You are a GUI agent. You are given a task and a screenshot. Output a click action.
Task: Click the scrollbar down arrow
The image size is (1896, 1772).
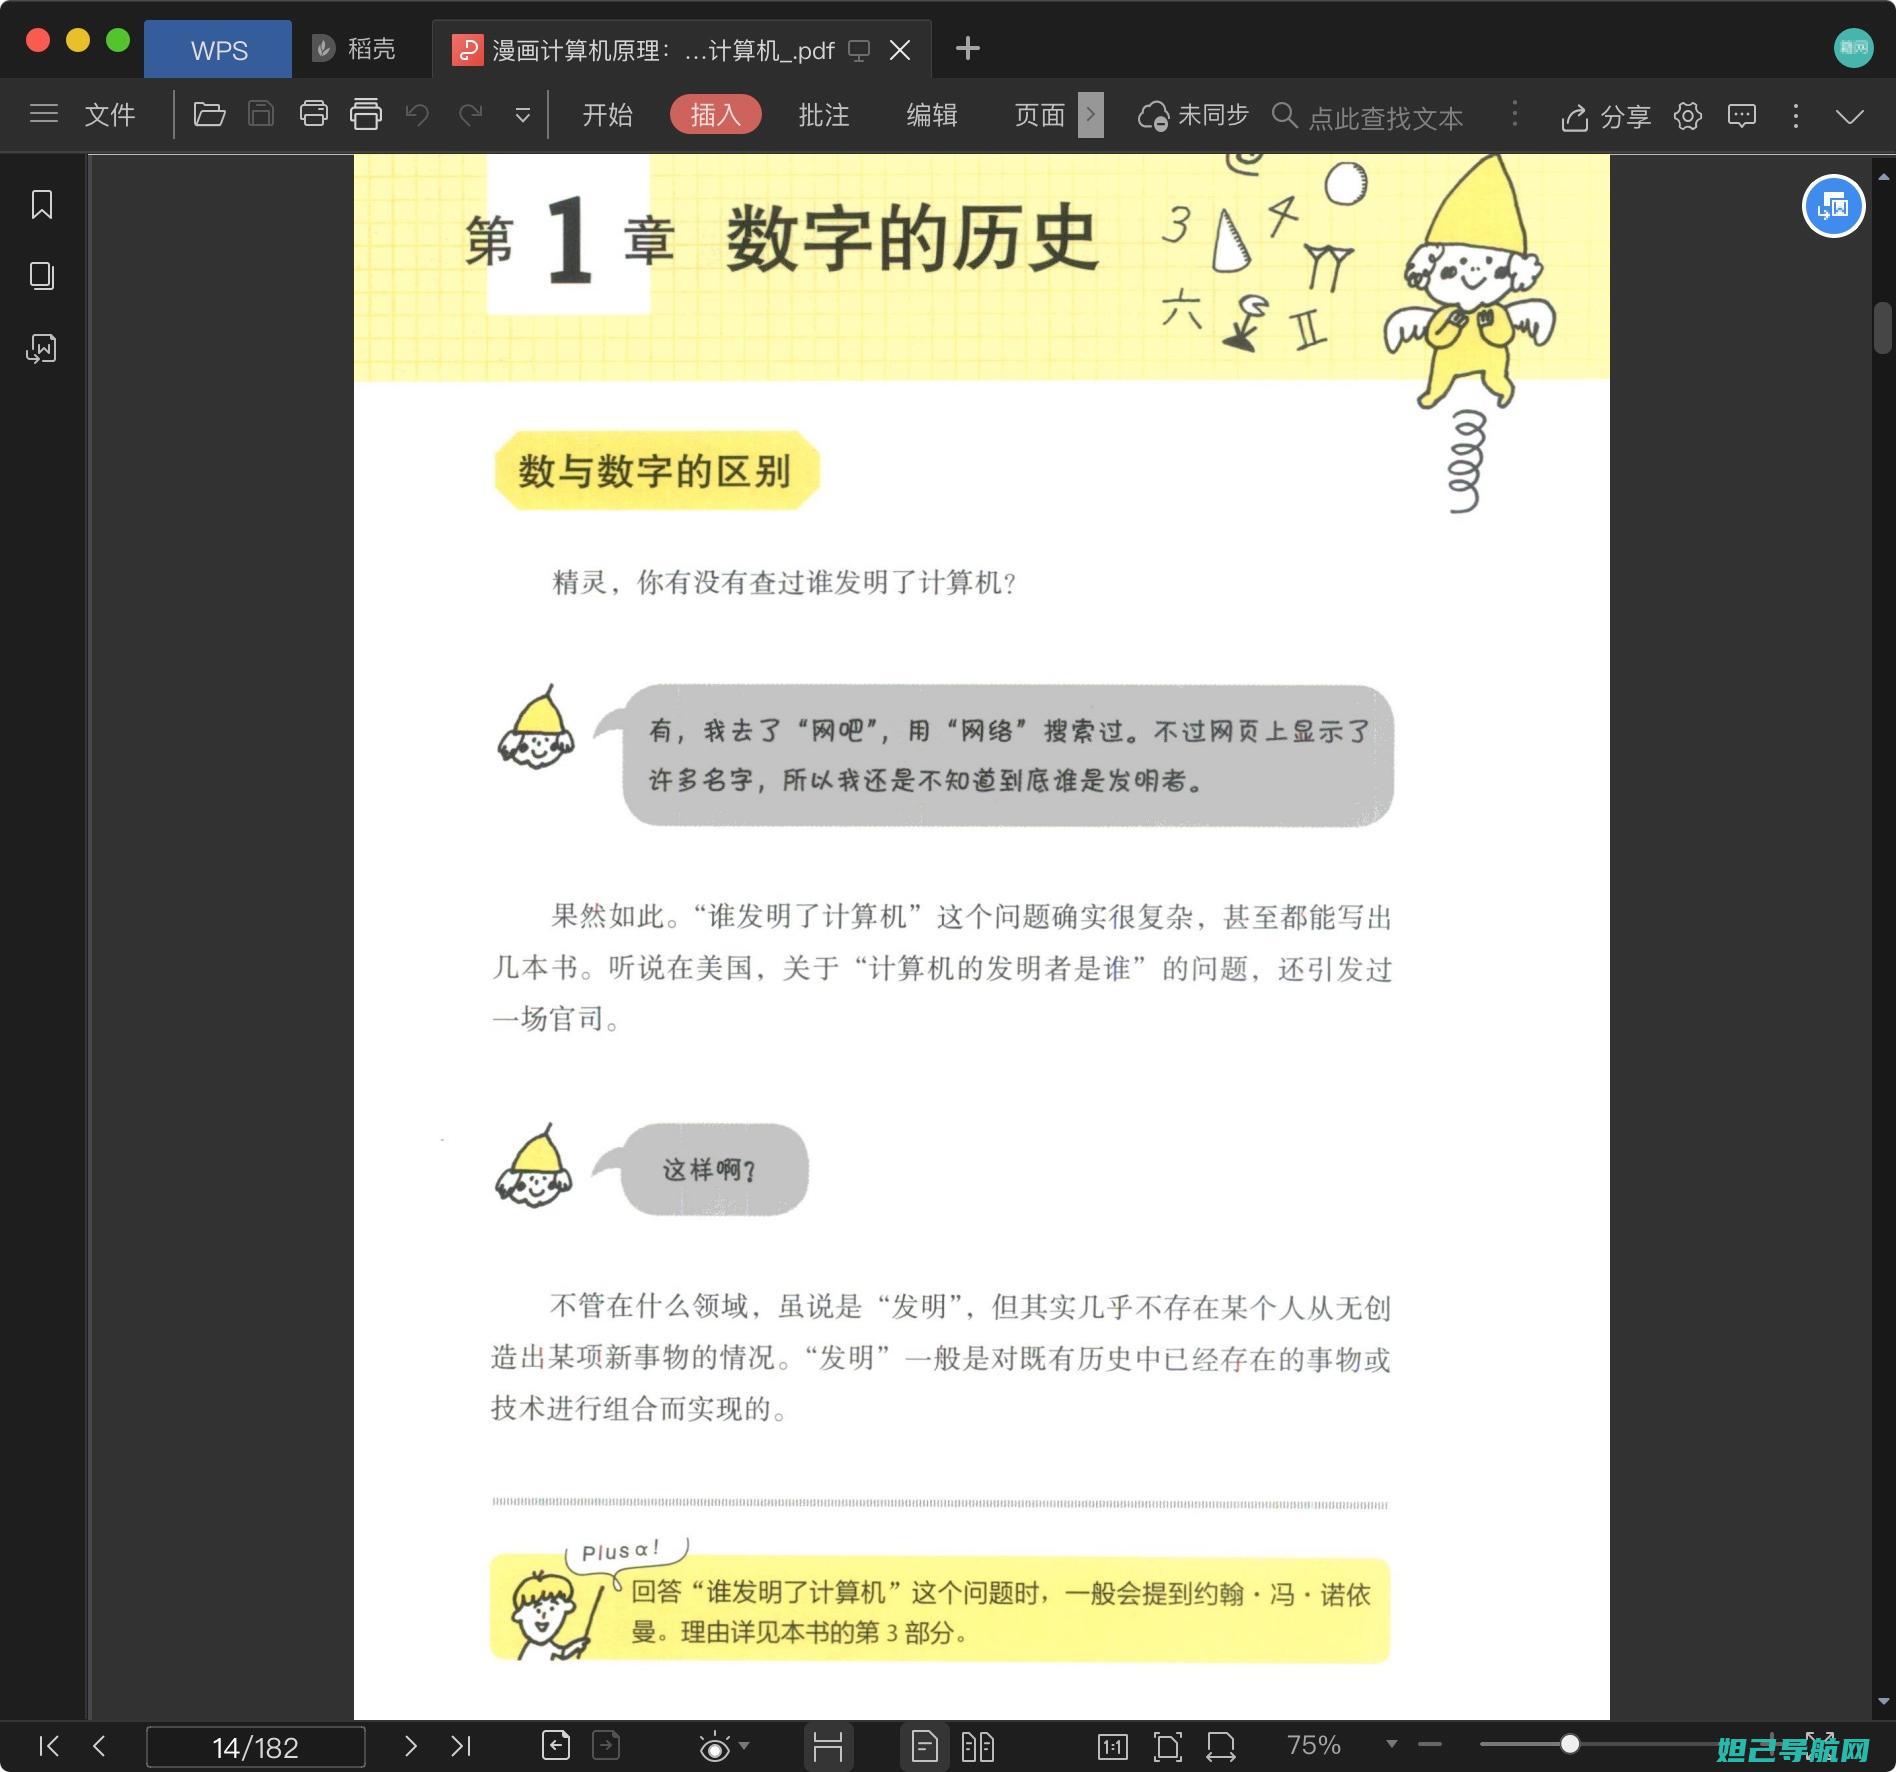click(1883, 1701)
